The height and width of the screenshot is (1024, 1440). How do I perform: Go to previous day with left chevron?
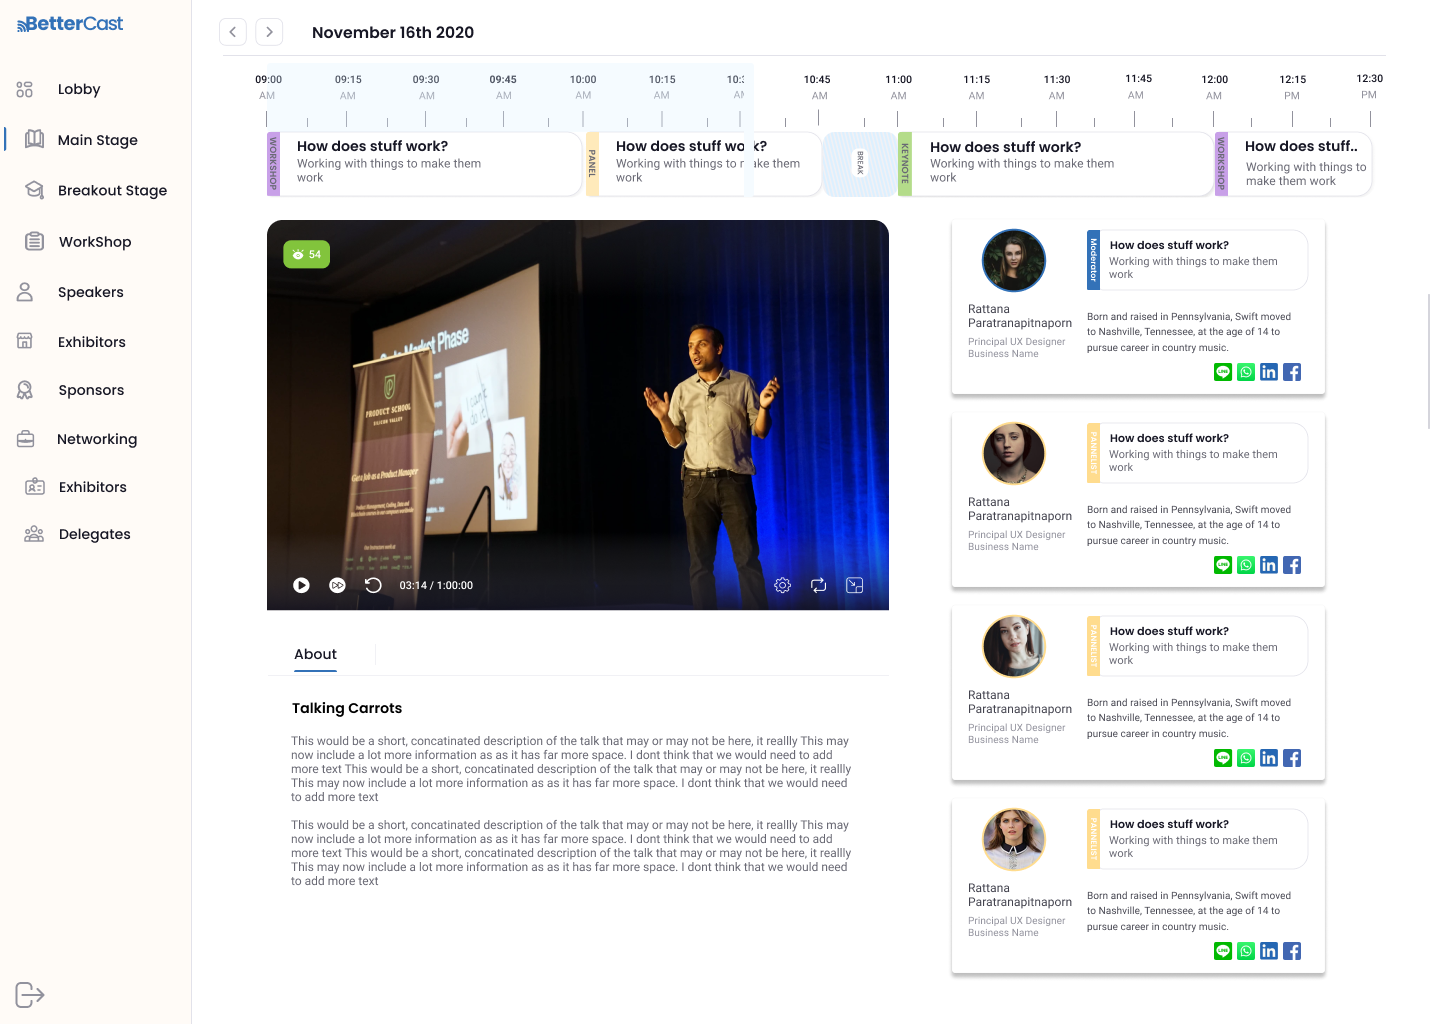233,32
